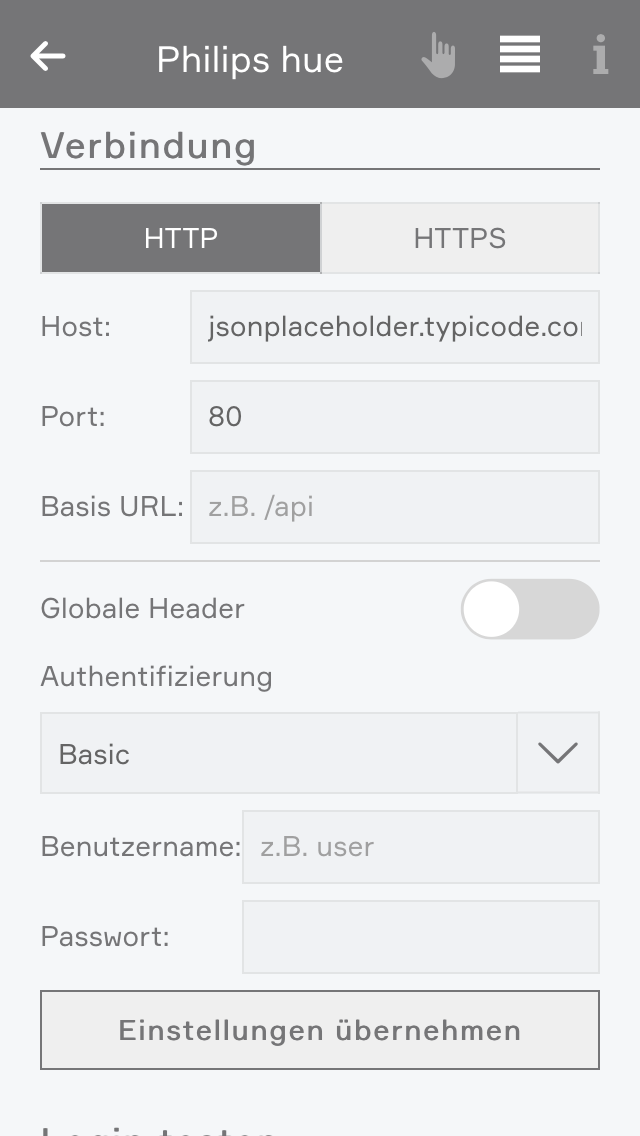Image resolution: width=640 pixels, height=1136 pixels.
Task: Click the Login testen heading at bottom
Action: (160, 1128)
